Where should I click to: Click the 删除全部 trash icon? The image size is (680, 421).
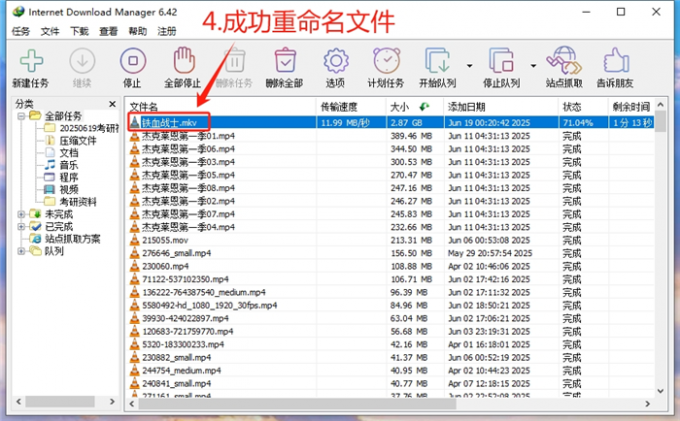[285, 60]
